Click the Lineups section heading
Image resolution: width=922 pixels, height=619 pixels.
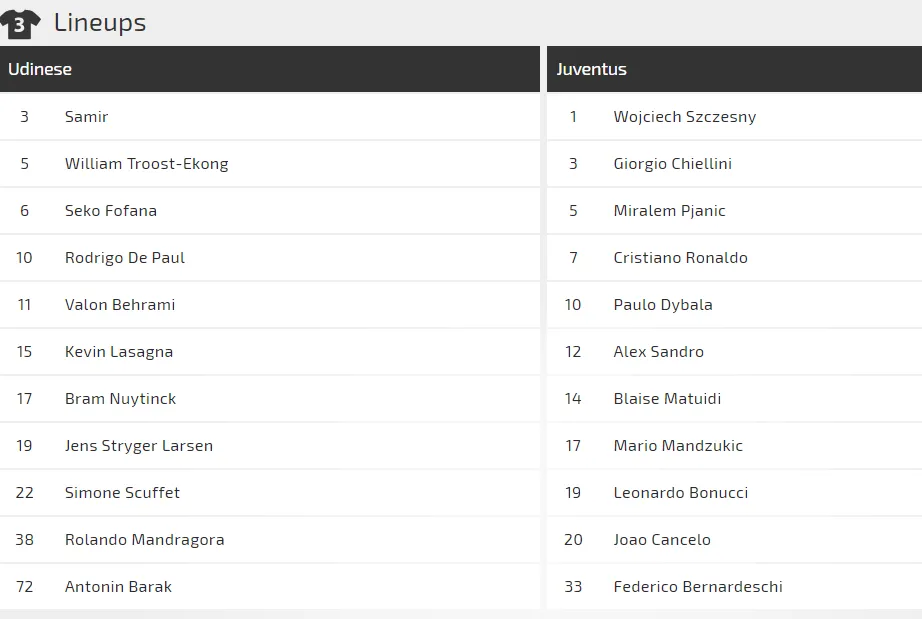click(100, 22)
